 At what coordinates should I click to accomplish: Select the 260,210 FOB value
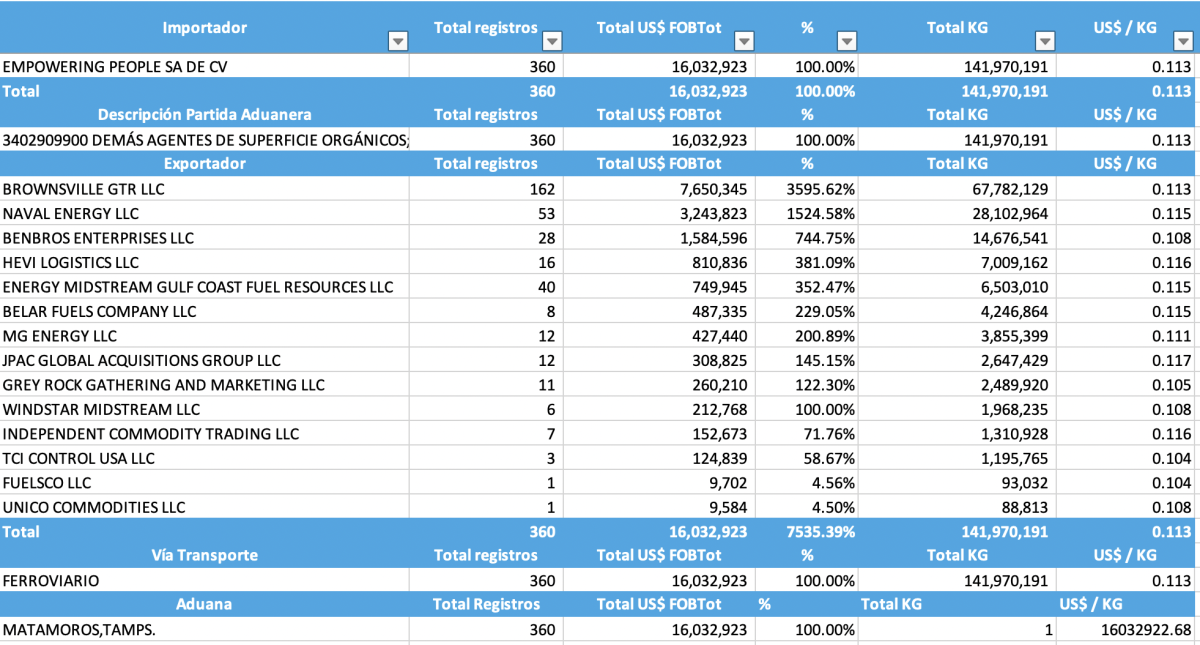[x=661, y=385]
